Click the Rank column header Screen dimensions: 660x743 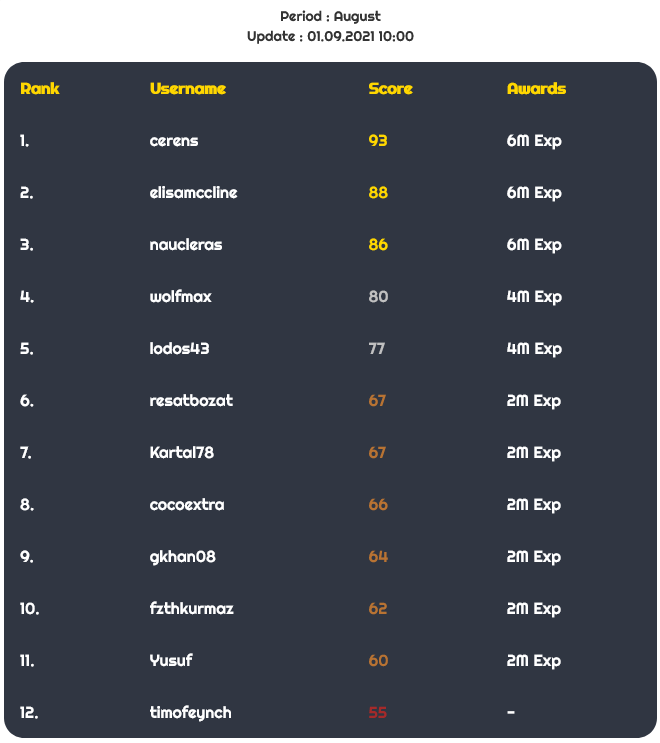40,89
